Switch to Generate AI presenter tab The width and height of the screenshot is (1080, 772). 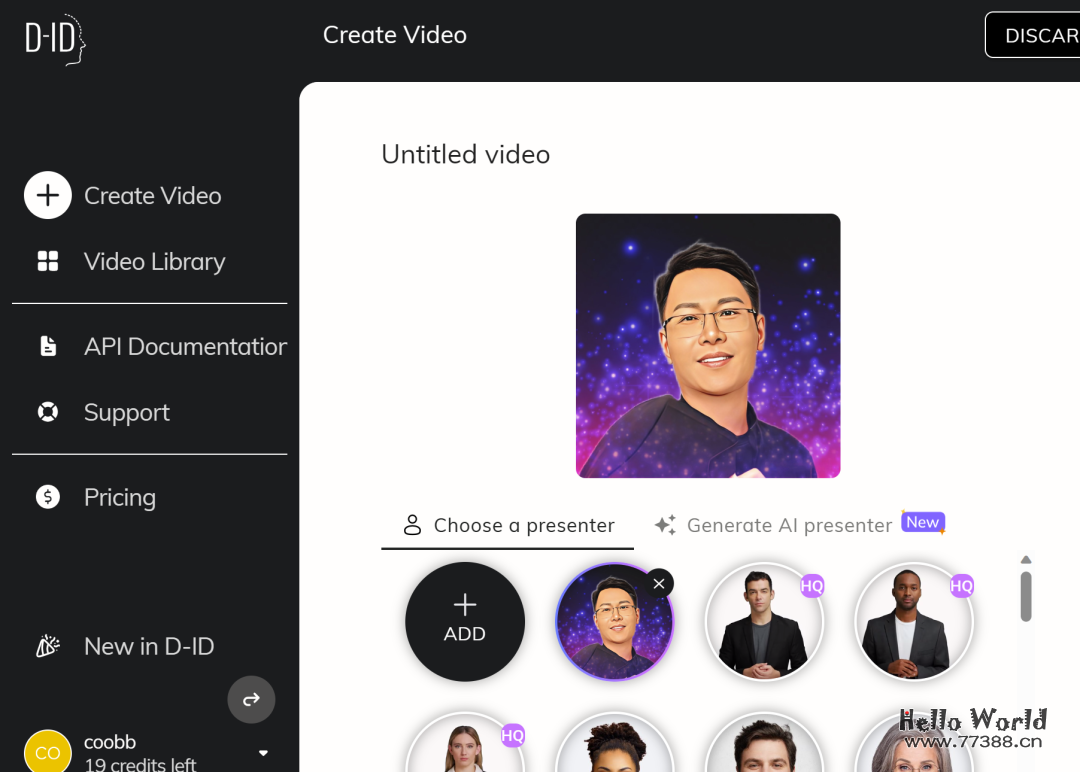click(774, 525)
